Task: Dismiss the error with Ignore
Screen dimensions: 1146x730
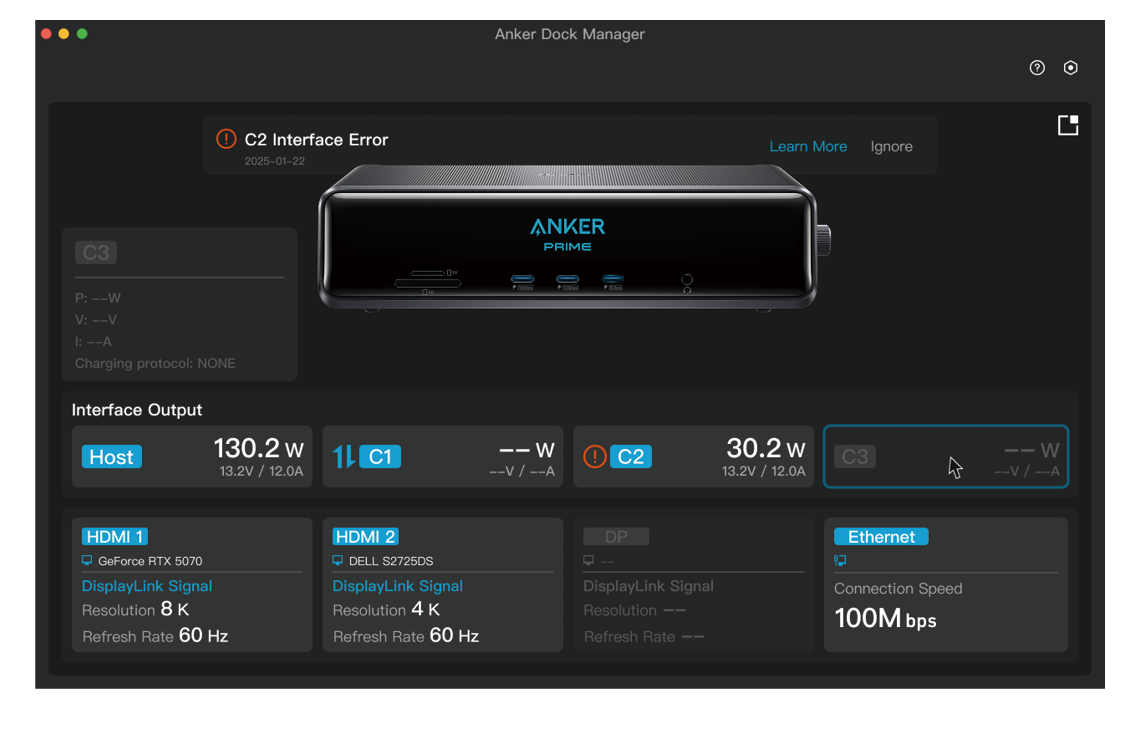Action: (891, 146)
